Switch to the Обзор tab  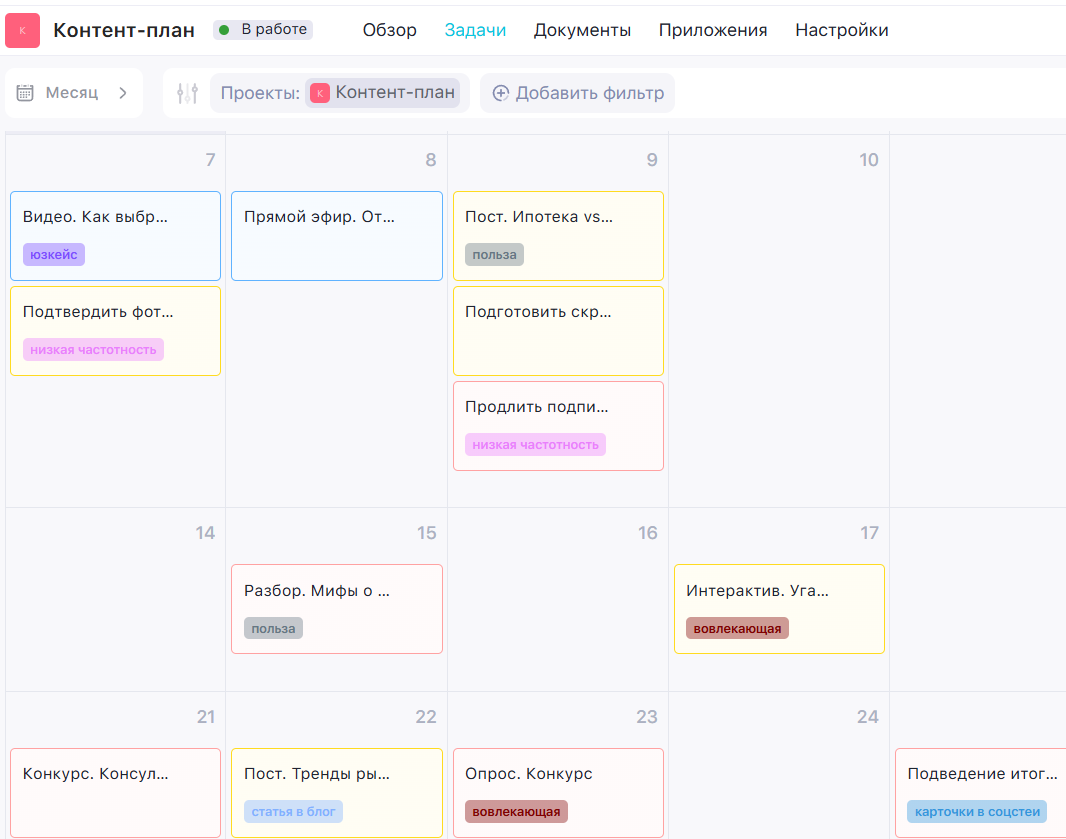pos(390,31)
